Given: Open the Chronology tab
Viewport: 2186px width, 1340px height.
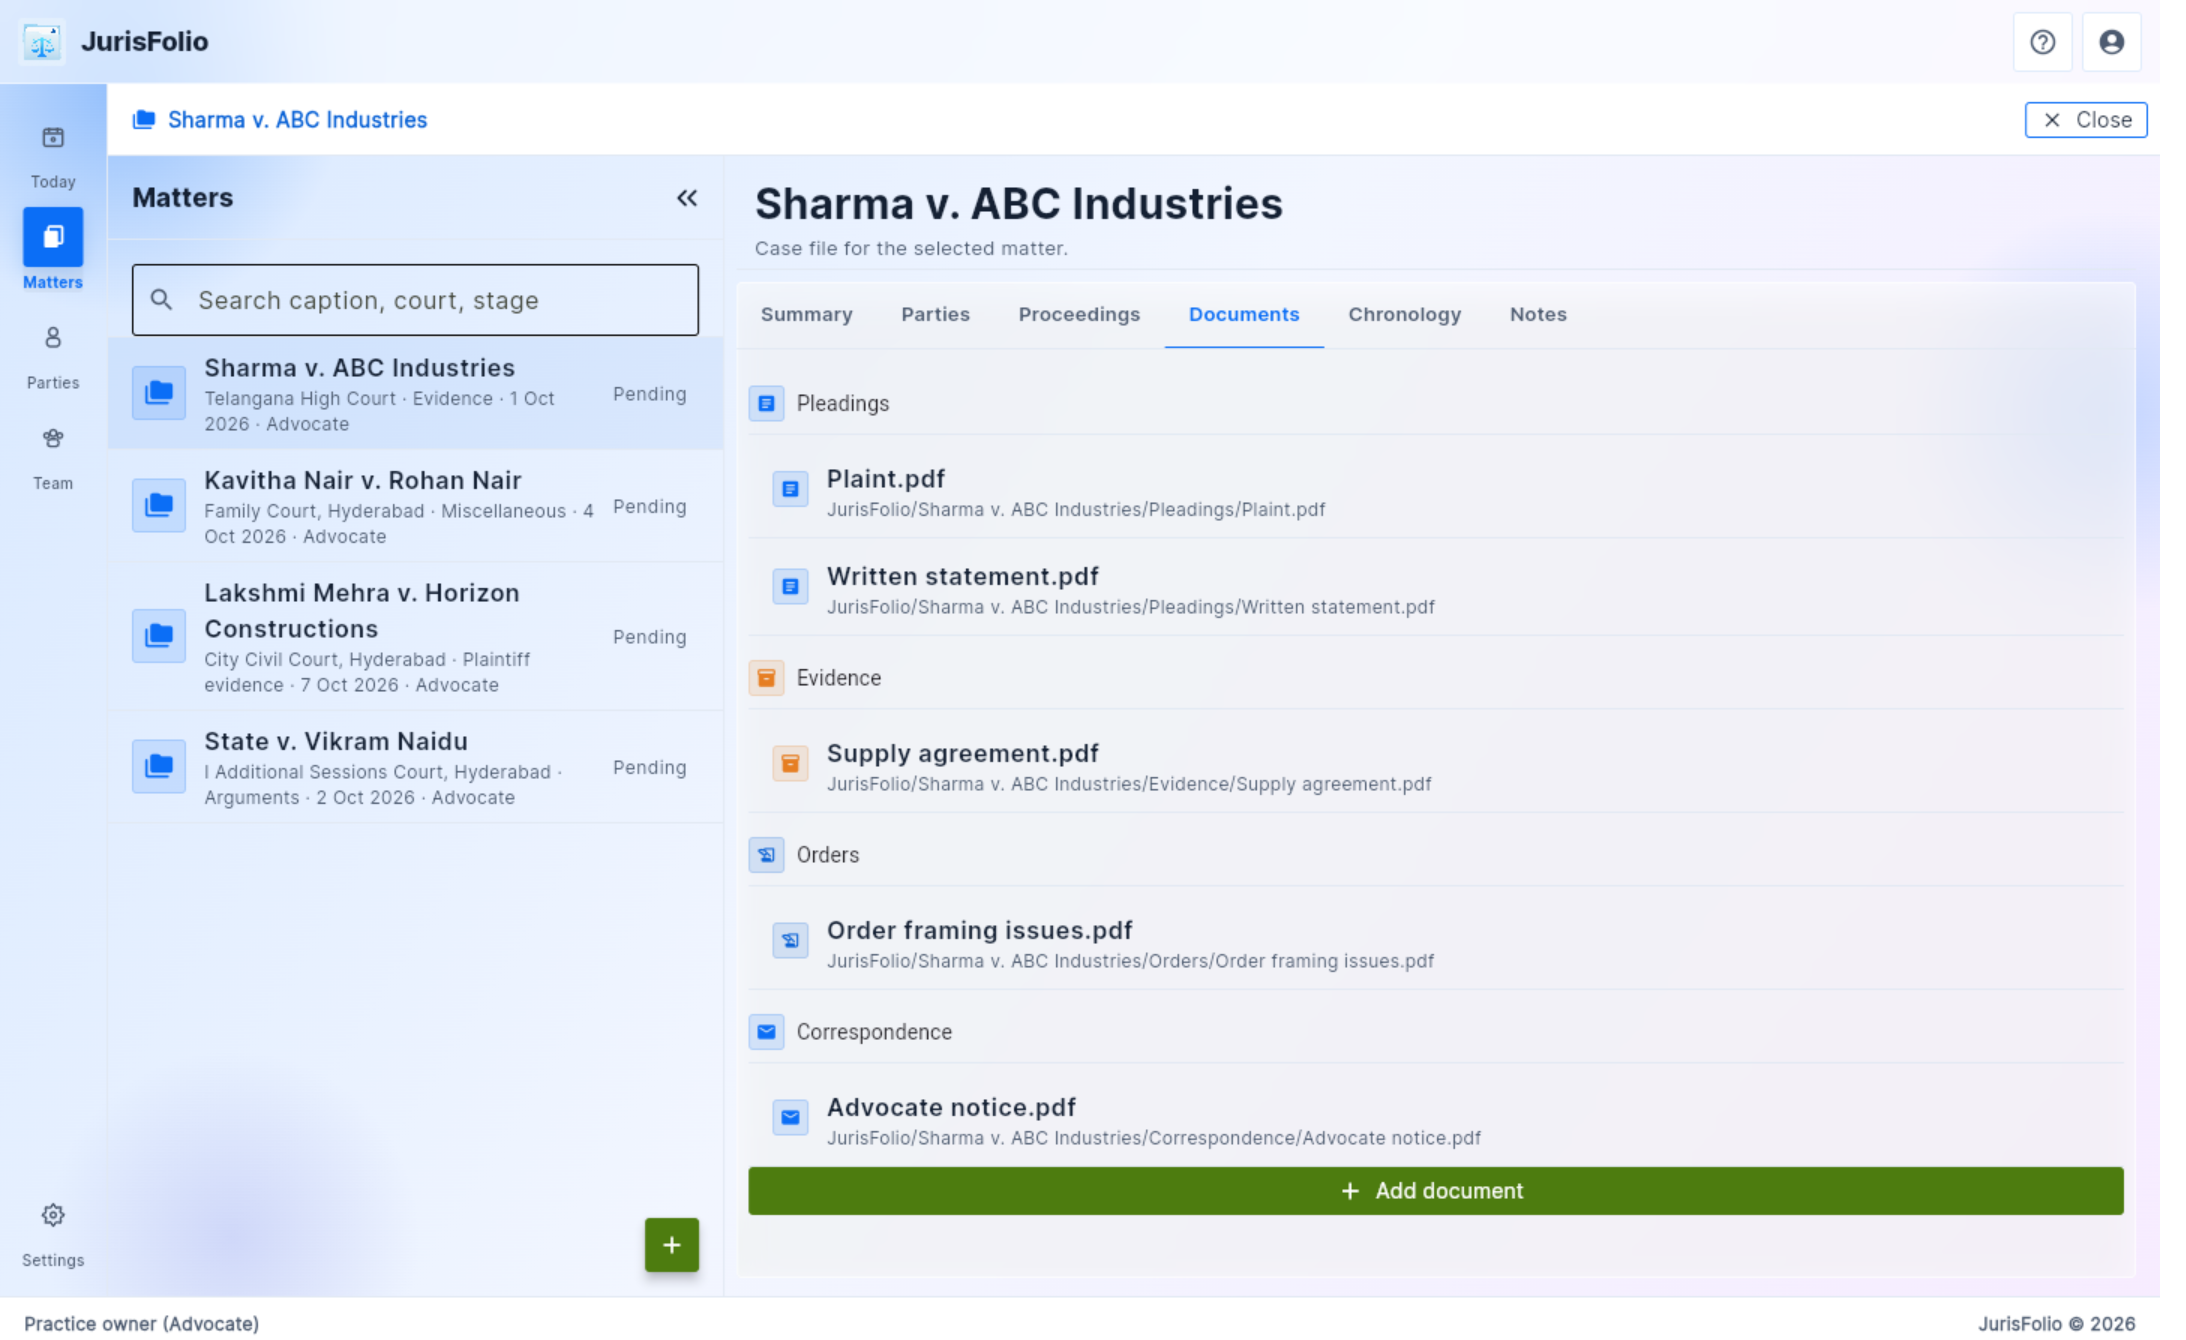Looking at the screenshot, I should [1404, 315].
